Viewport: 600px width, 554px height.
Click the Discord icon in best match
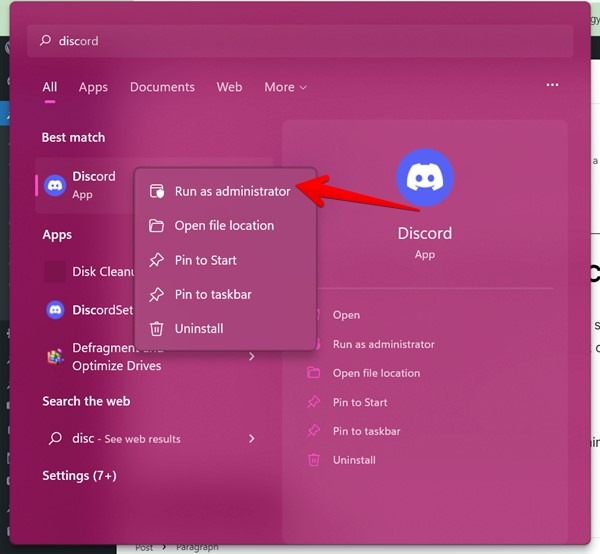pos(55,186)
